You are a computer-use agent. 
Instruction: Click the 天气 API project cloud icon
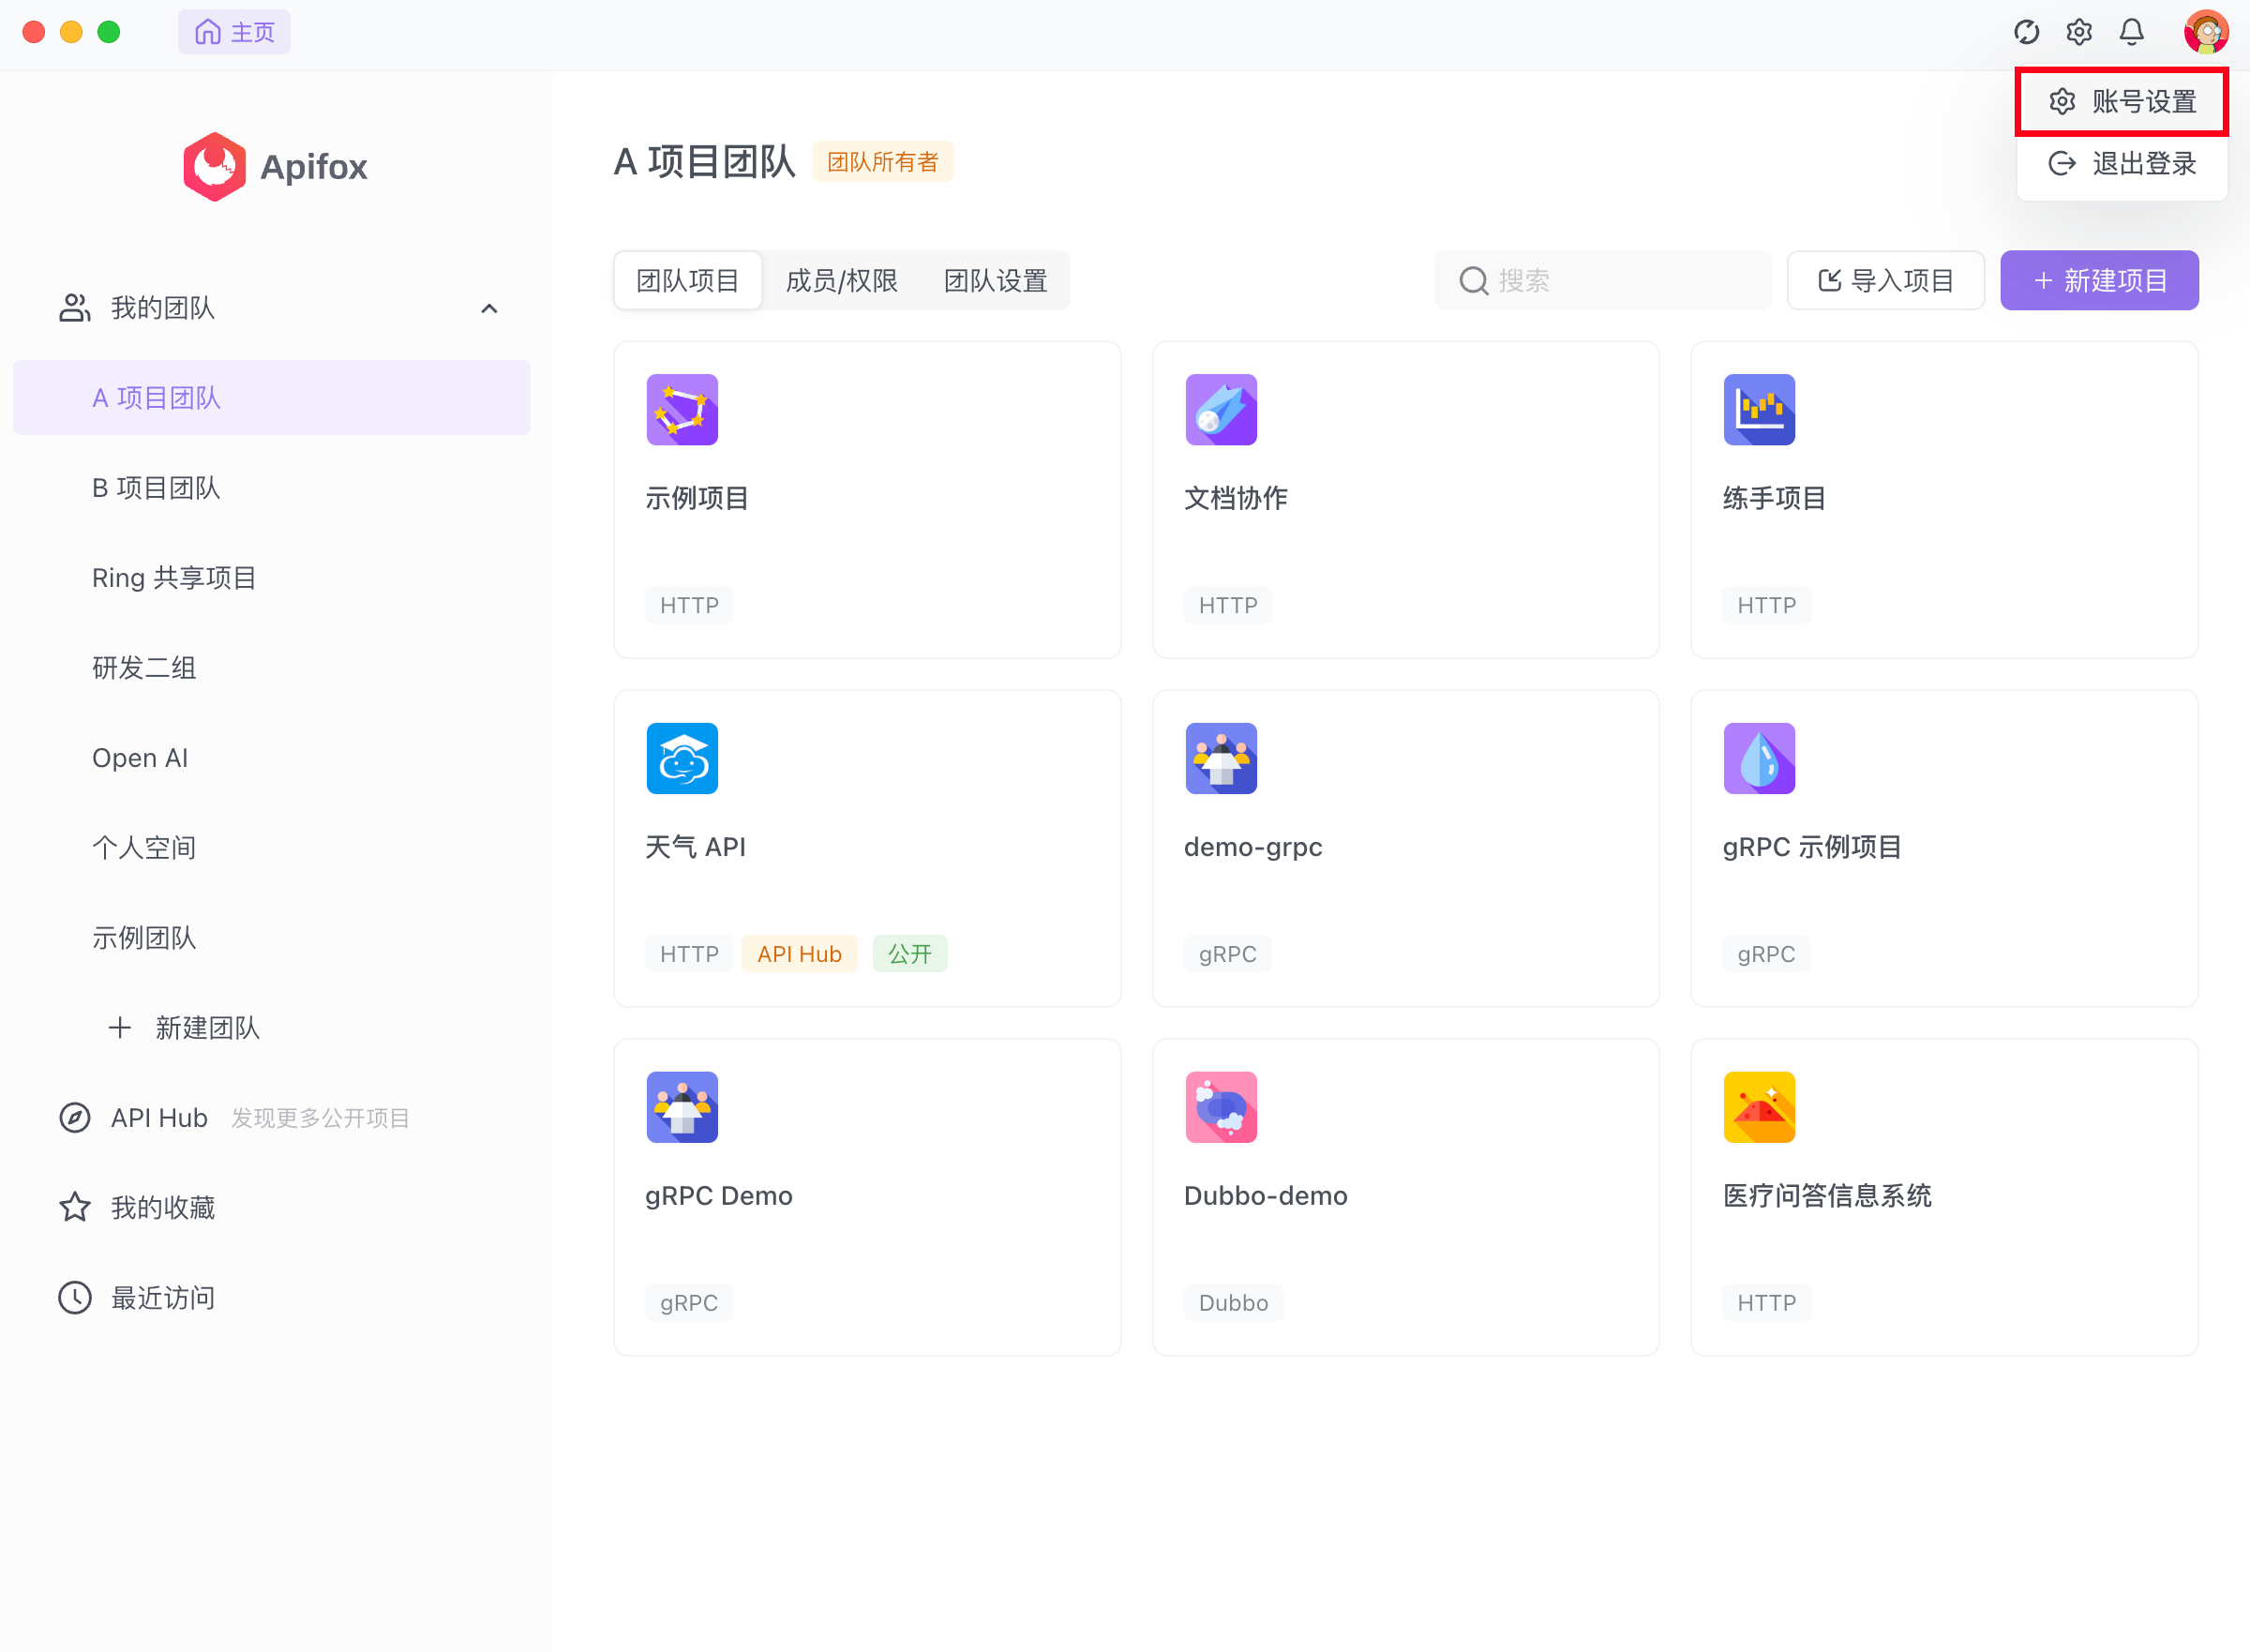point(682,758)
